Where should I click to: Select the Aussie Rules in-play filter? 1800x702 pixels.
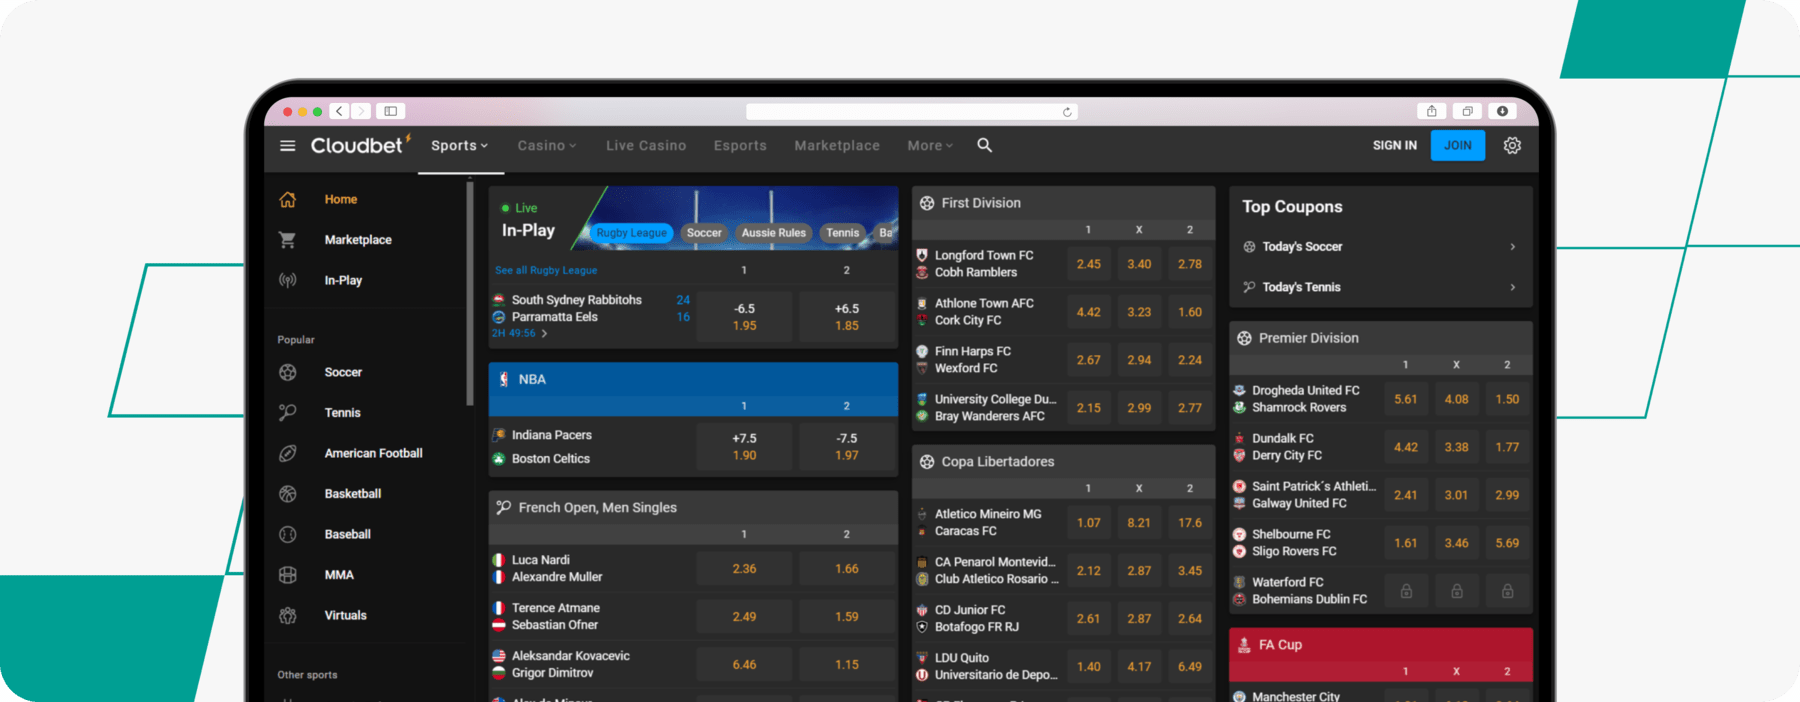[x=774, y=233]
